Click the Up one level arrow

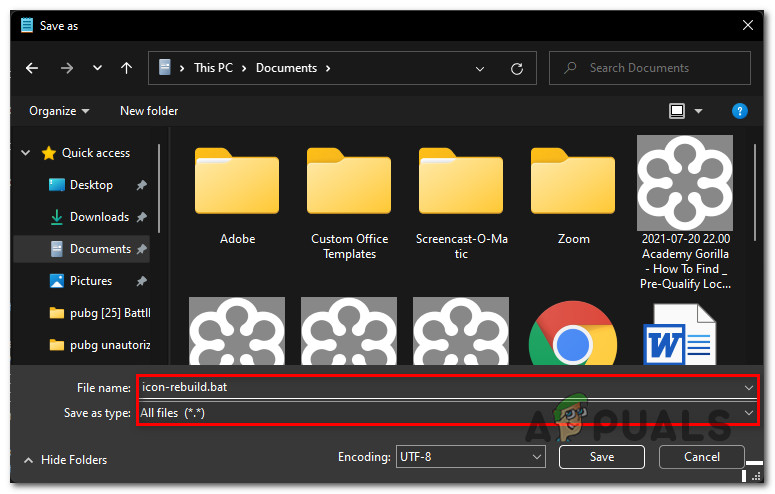(126, 68)
